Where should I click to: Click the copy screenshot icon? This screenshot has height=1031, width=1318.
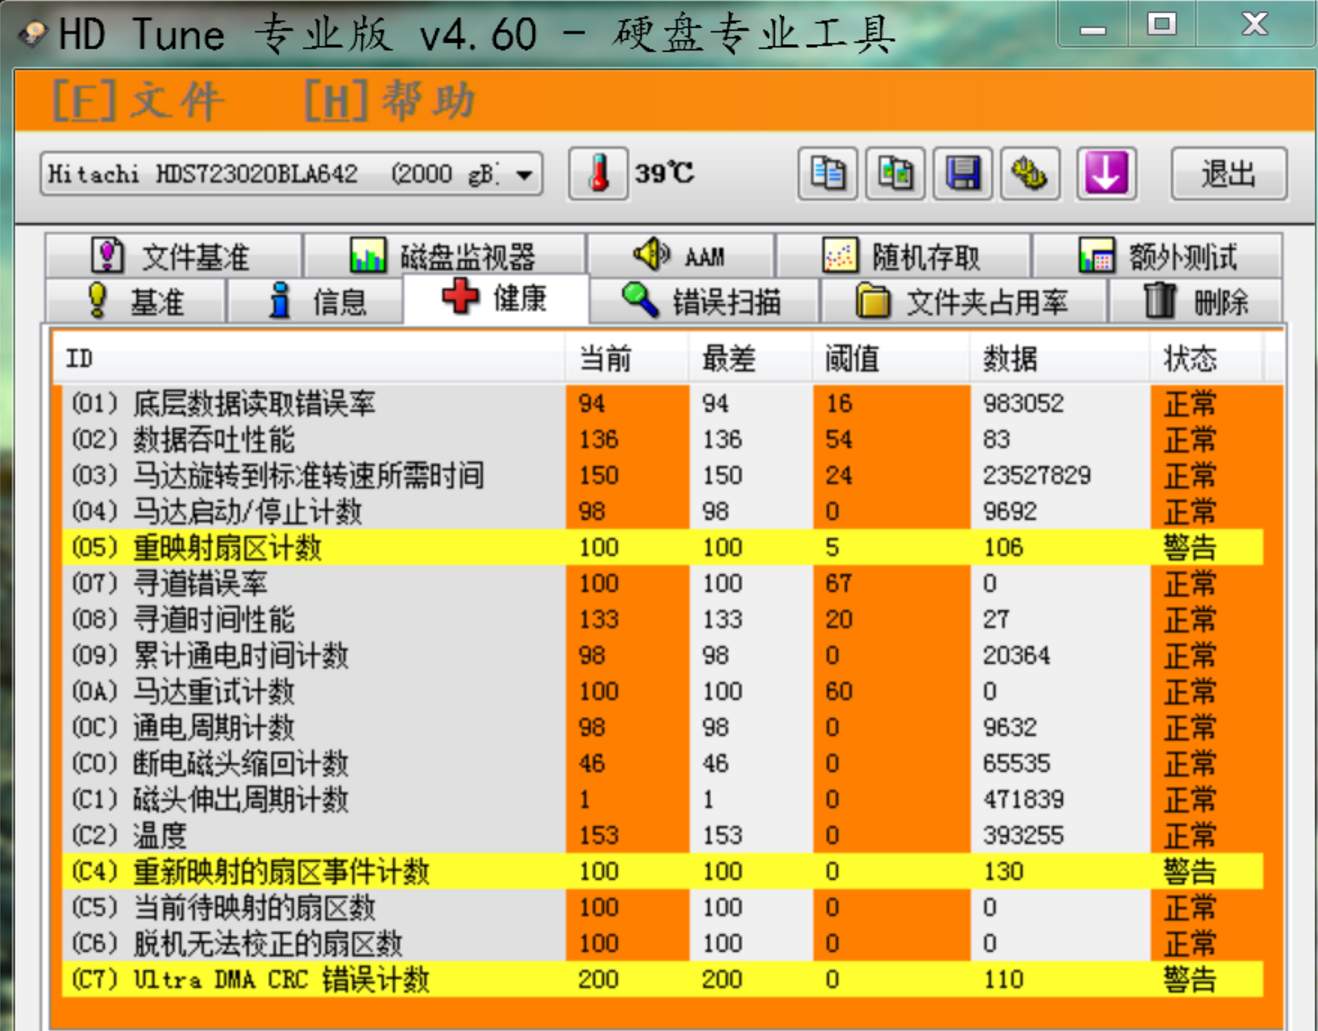coord(895,174)
